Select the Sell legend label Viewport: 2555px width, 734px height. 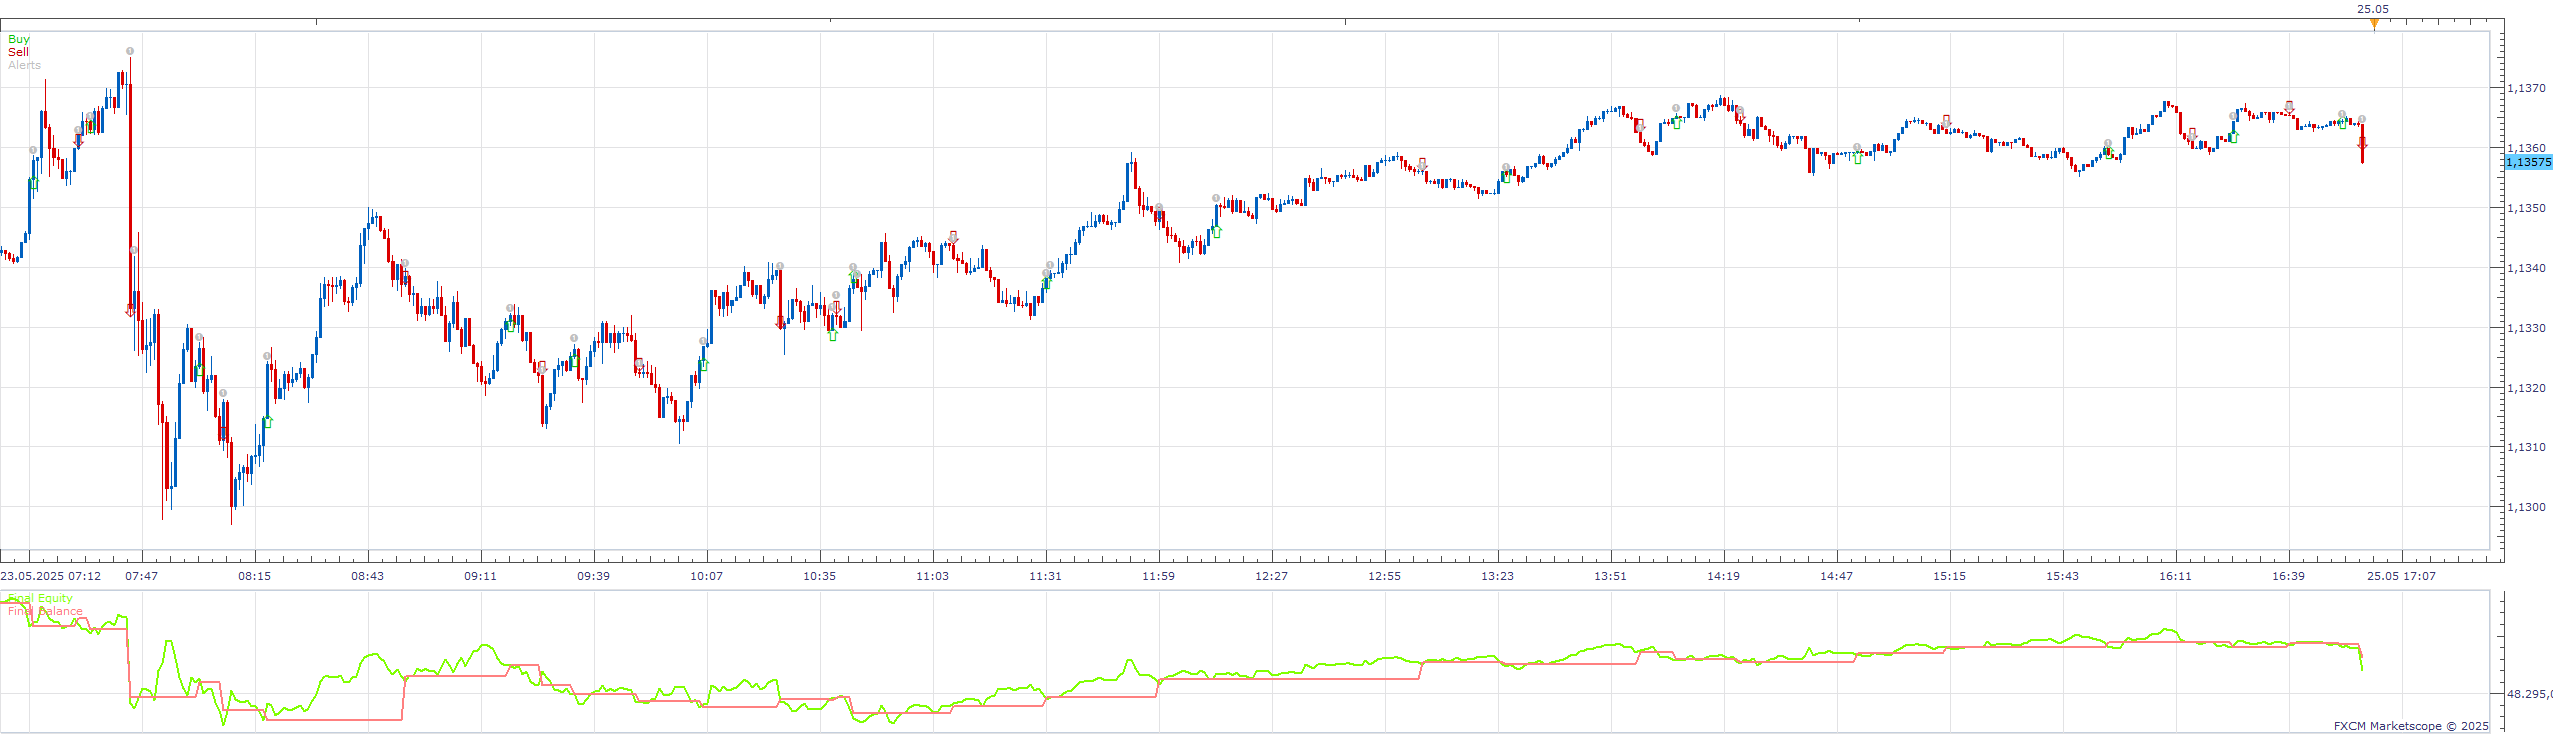(x=18, y=52)
